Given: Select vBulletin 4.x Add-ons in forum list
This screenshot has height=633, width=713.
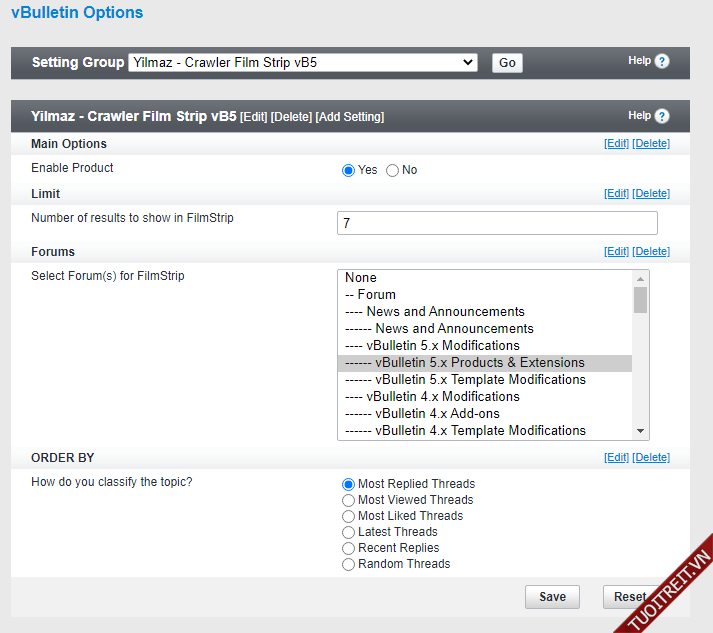Looking at the screenshot, I should (x=437, y=414).
